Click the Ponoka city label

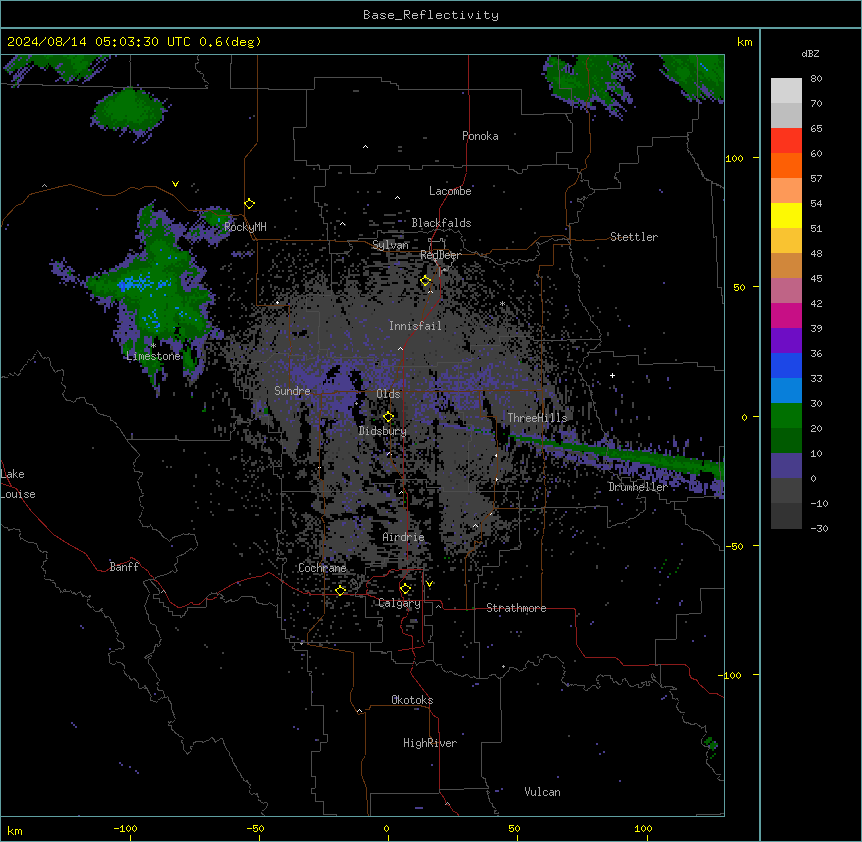click(x=480, y=136)
